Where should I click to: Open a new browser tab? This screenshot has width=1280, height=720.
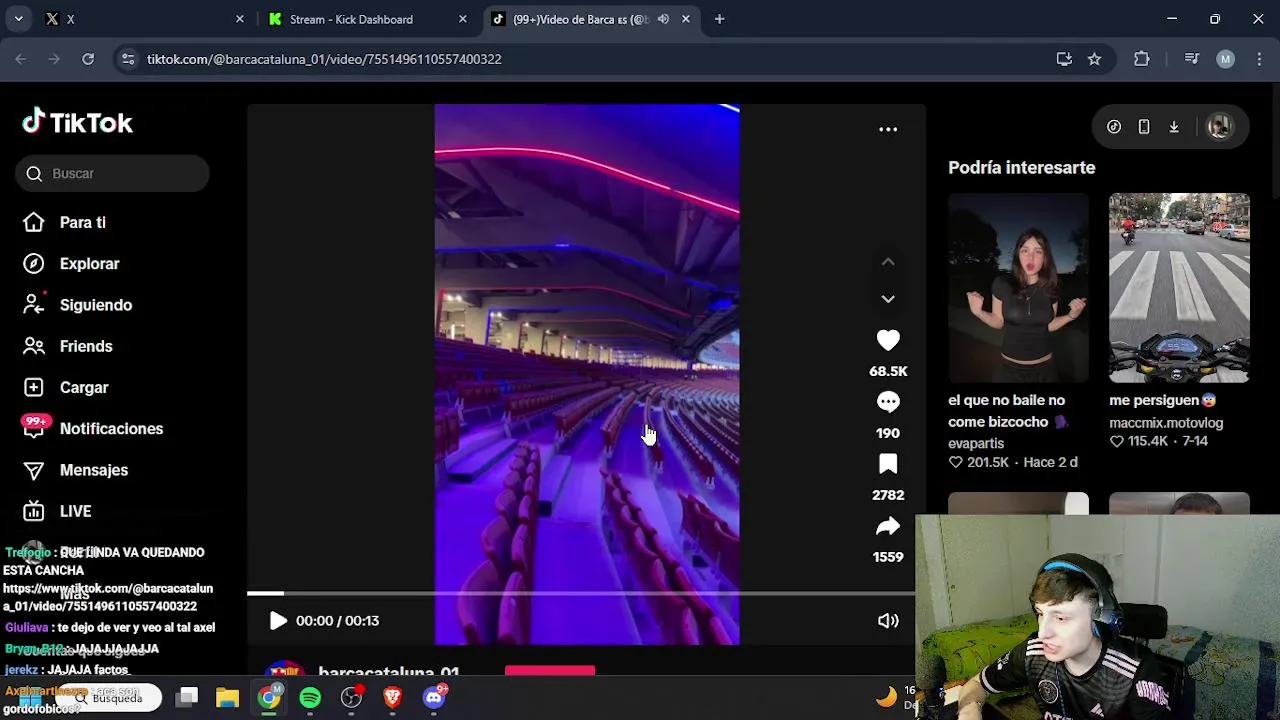[719, 19]
